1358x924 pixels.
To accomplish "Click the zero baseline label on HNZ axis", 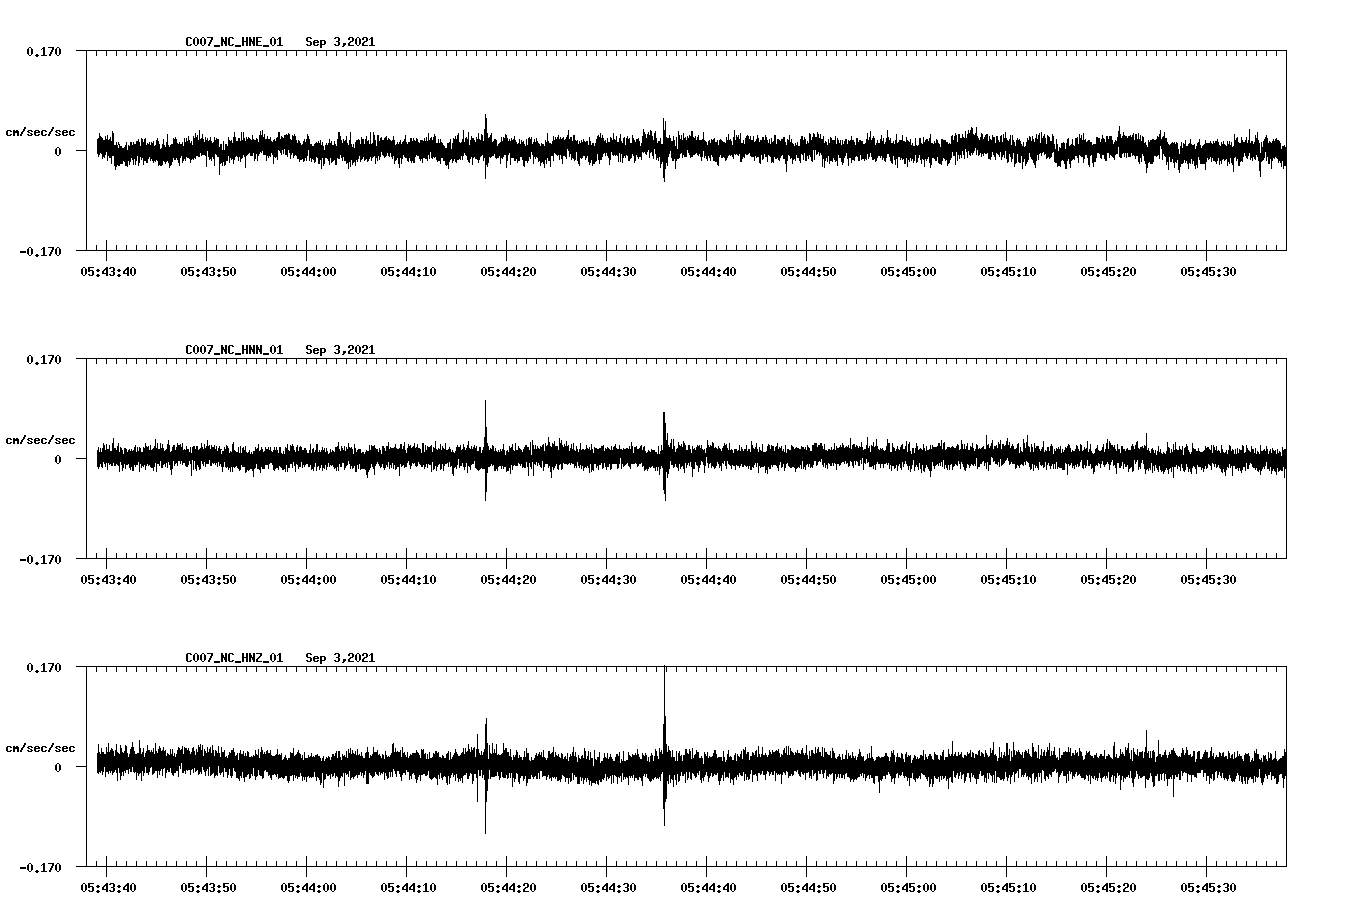I will point(57,767).
